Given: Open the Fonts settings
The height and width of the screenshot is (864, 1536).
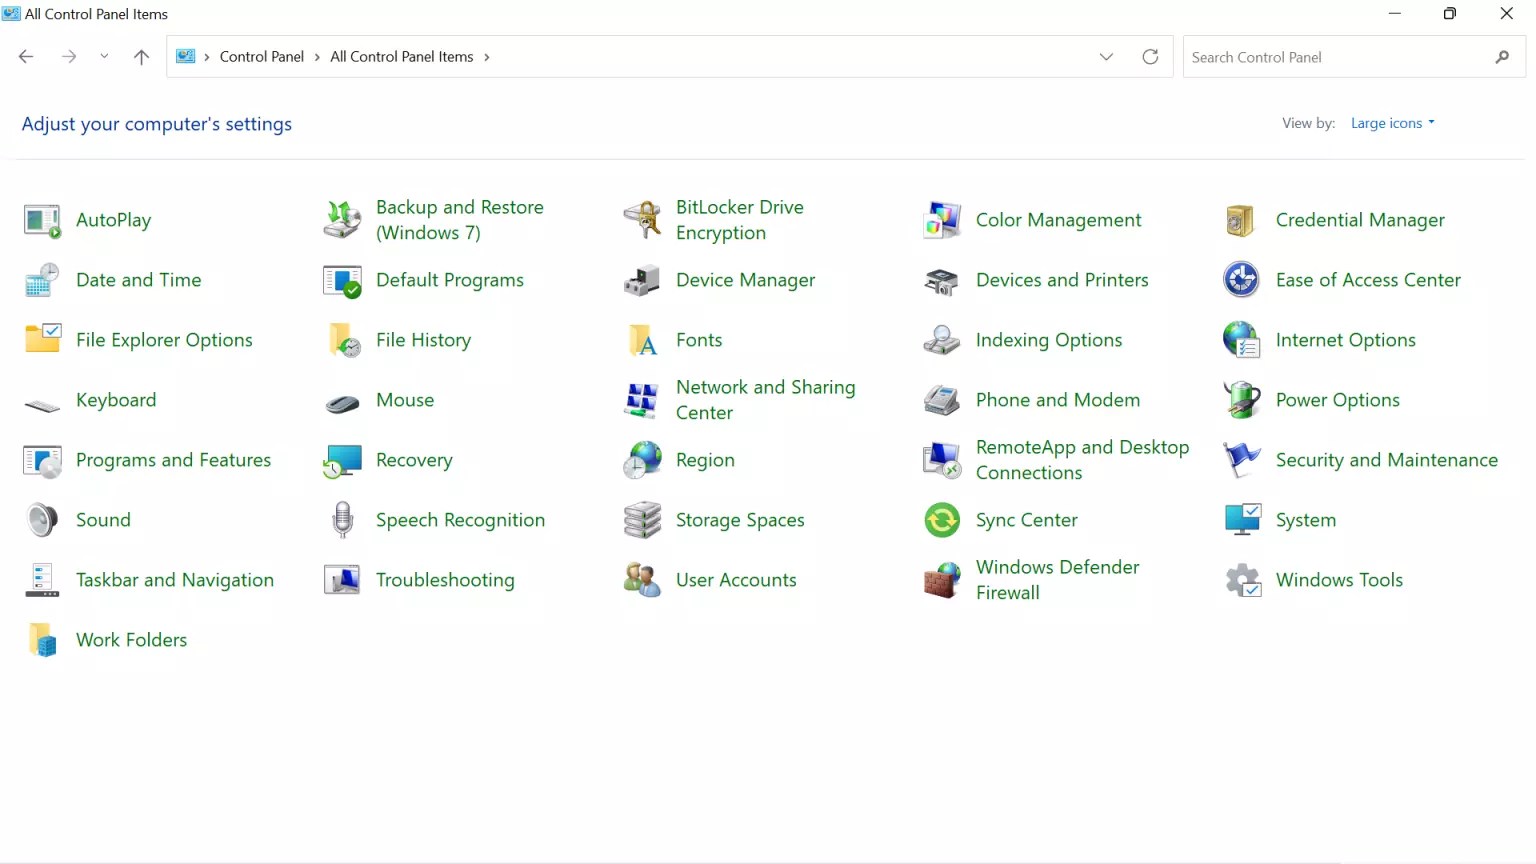Looking at the screenshot, I should pos(698,340).
